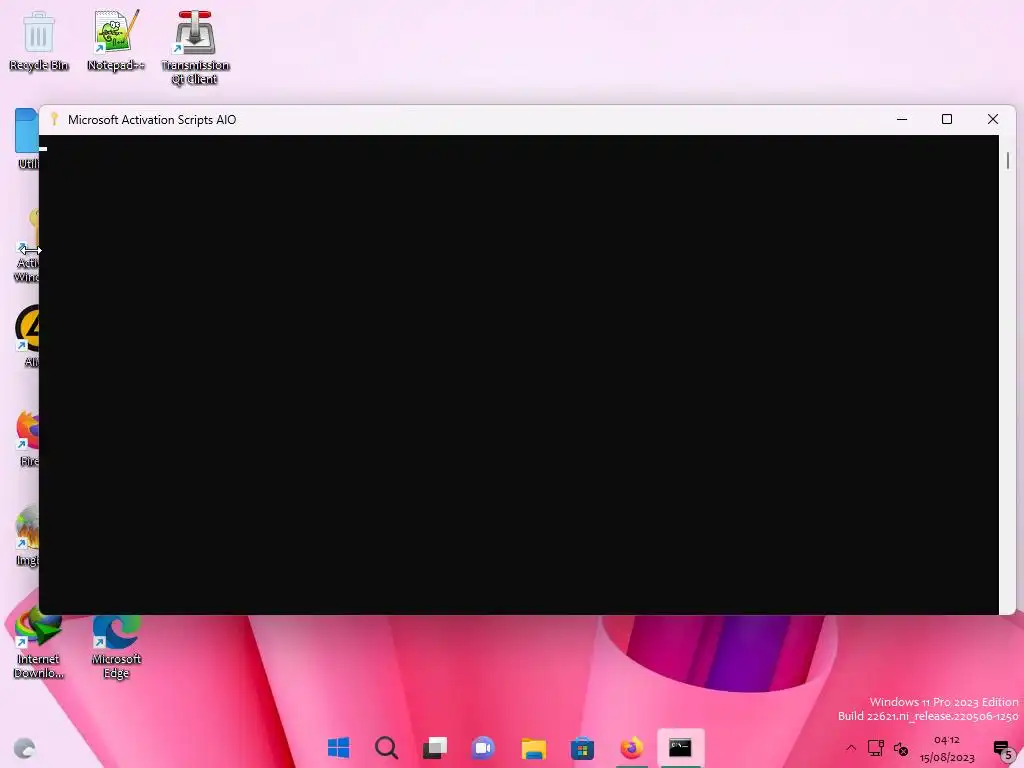The width and height of the screenshot is (1024, 768).
Task: Click the Microsoft Activation Scripts AIO title bar key icon
Action: click(x=54, y=119)
